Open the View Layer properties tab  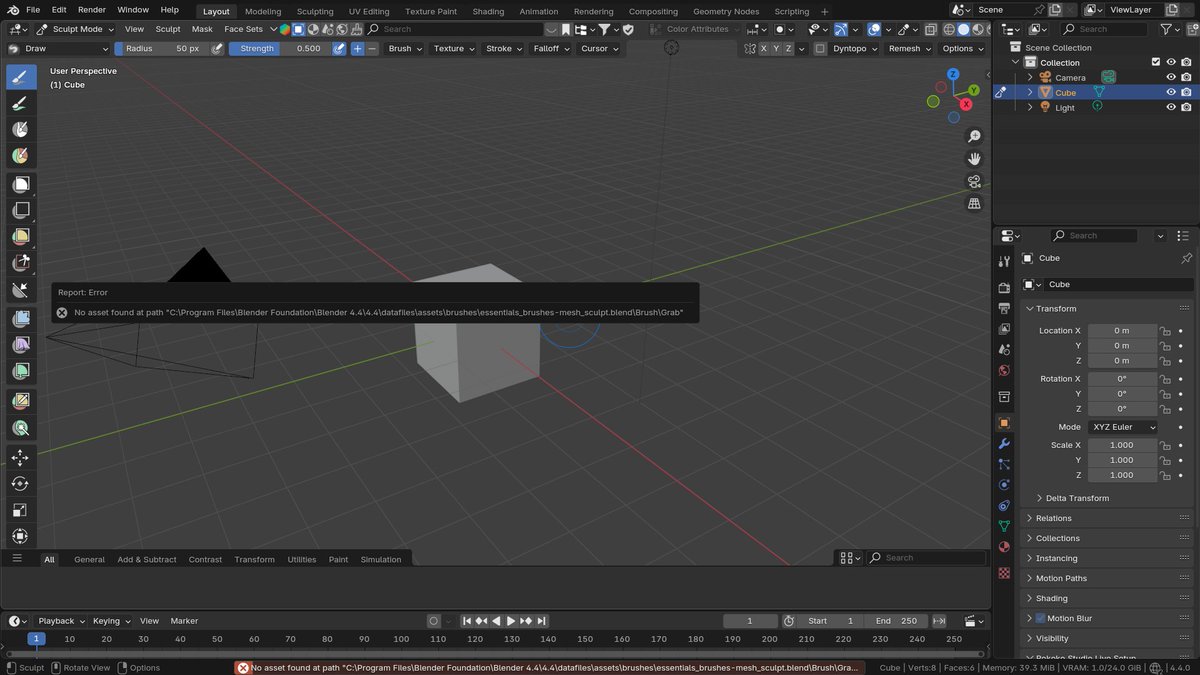point(1004,328)
